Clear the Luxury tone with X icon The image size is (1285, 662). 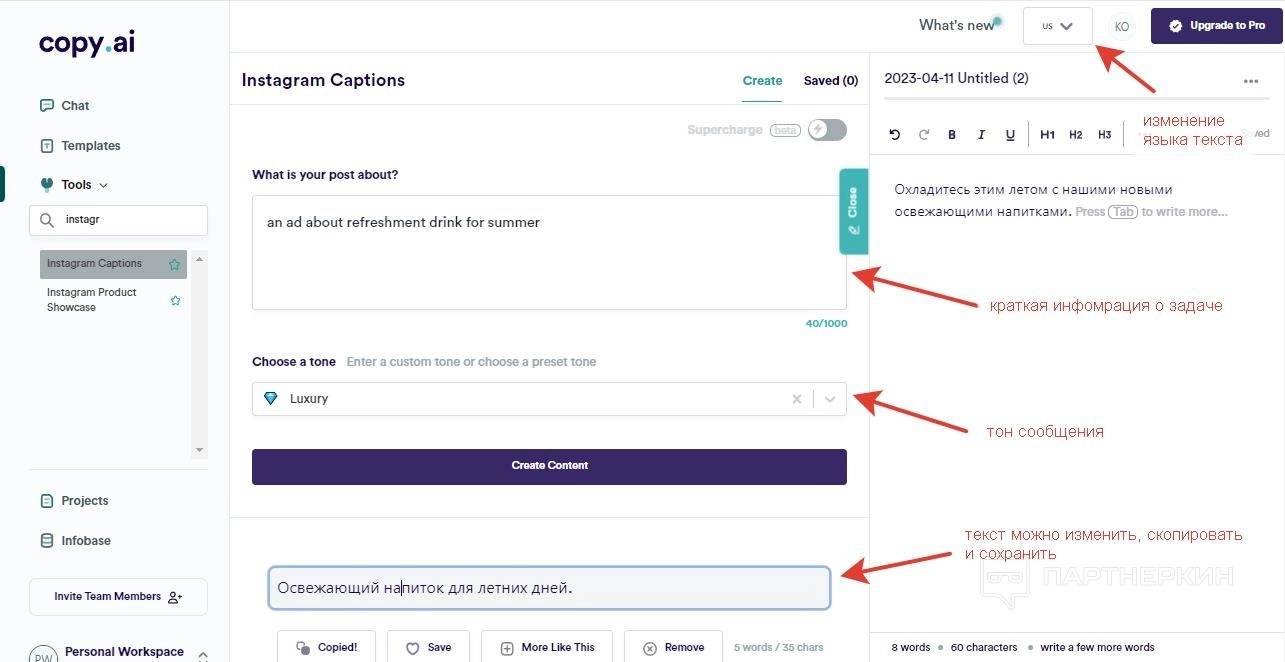point(797,399)
